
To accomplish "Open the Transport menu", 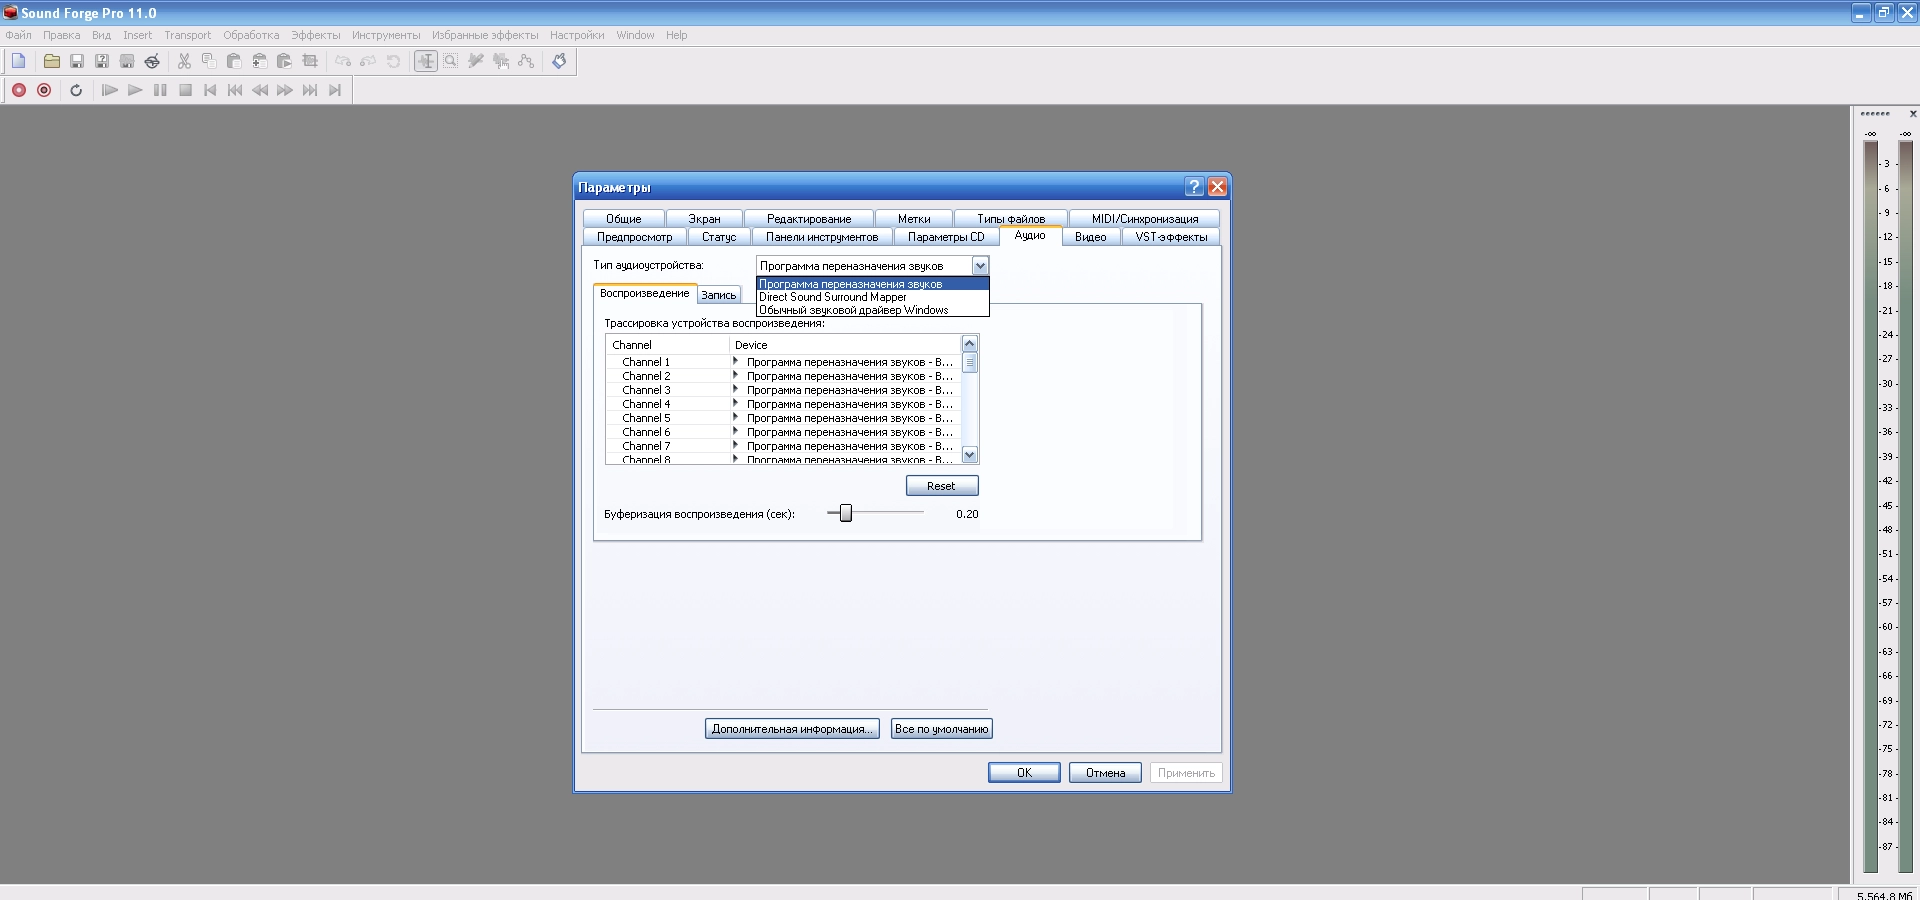I will pyautogui.click(x=188, y=35).
